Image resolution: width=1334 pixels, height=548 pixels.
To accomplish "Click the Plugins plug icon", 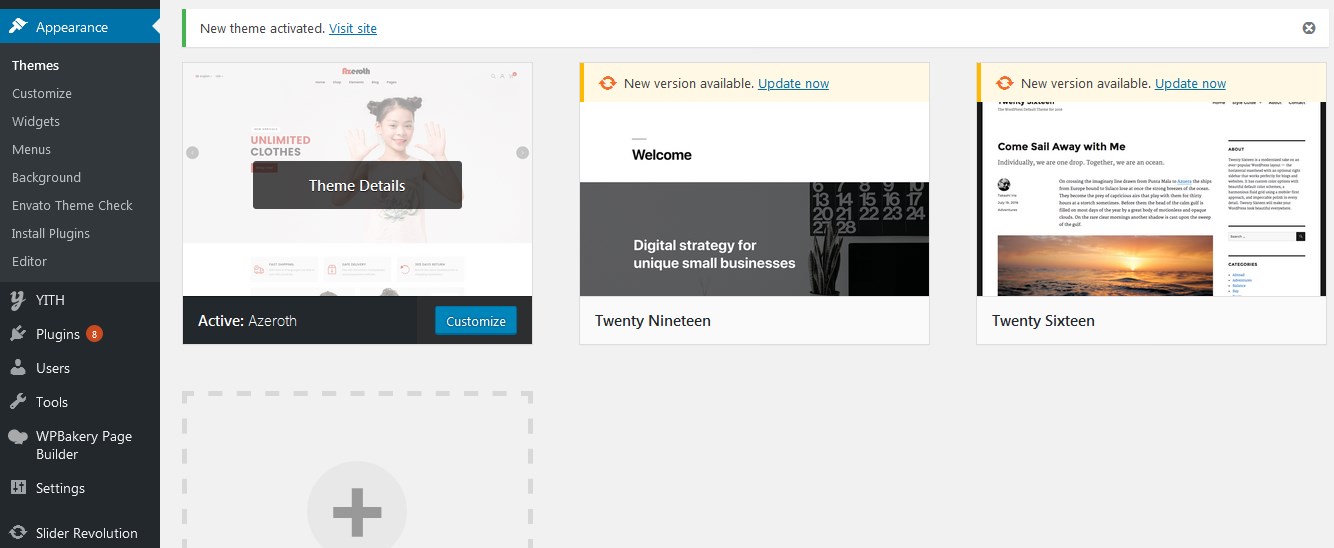I will click(18, 334).
